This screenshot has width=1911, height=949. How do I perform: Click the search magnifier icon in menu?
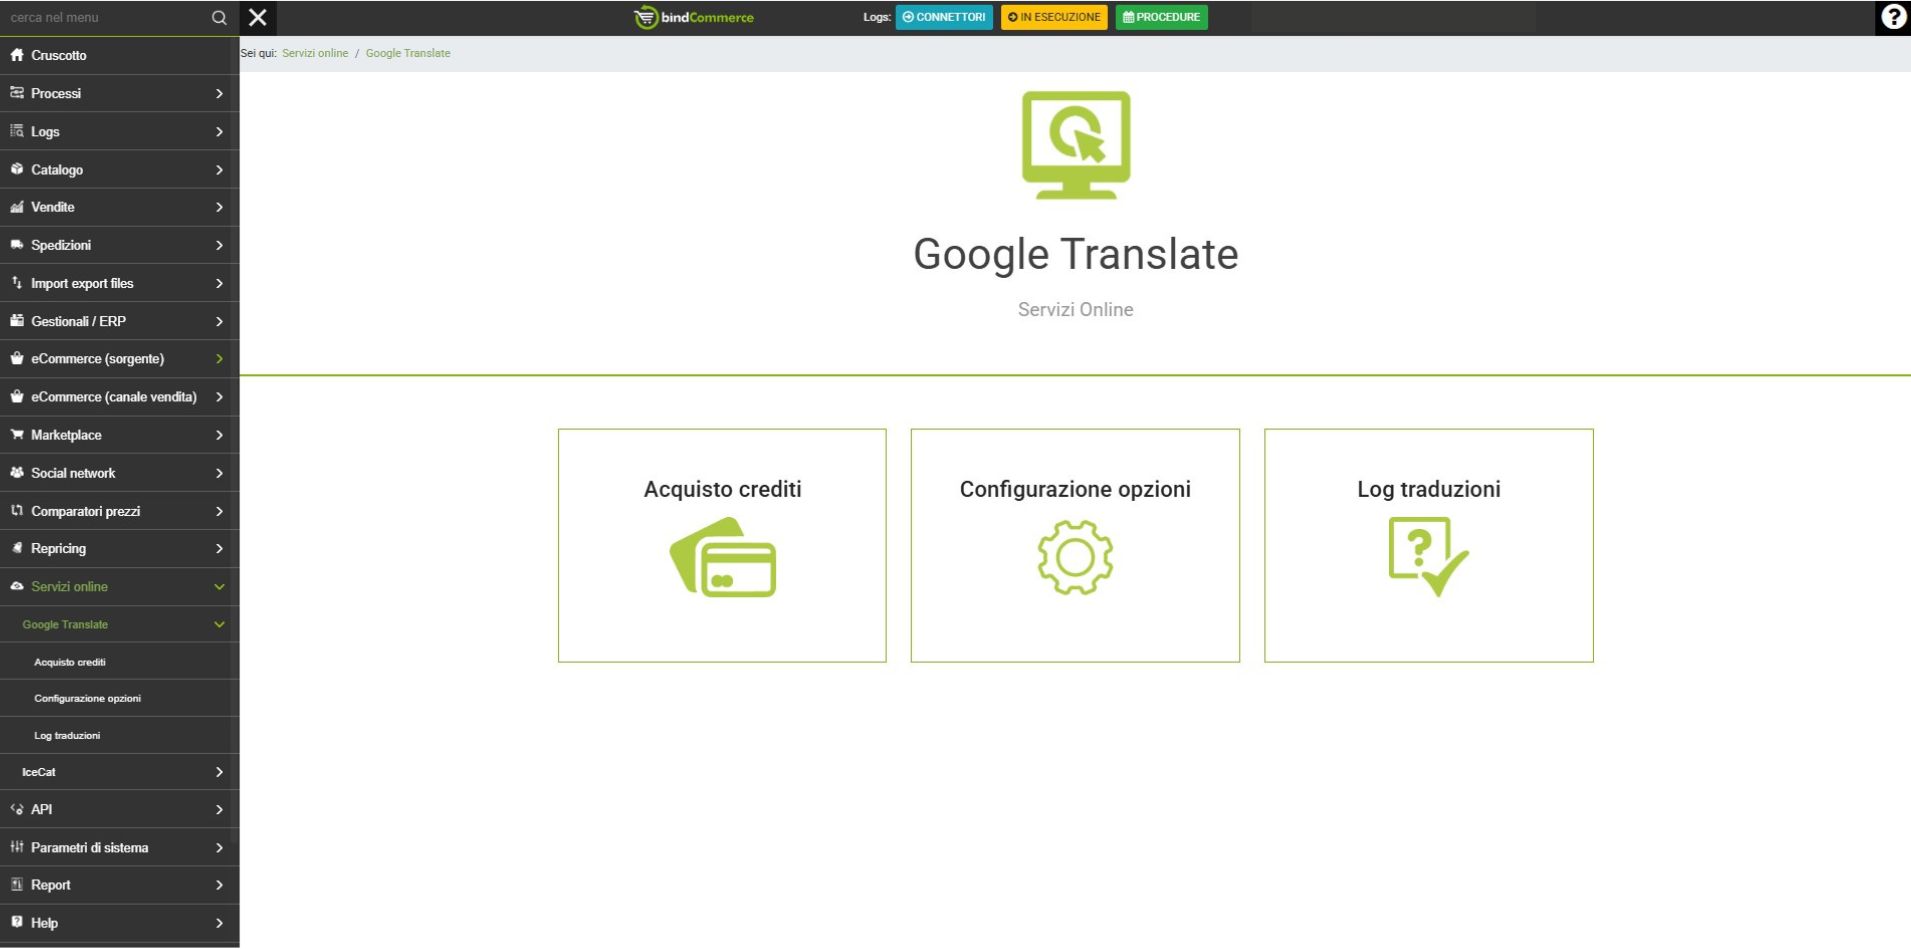click(x=219, y=18)
